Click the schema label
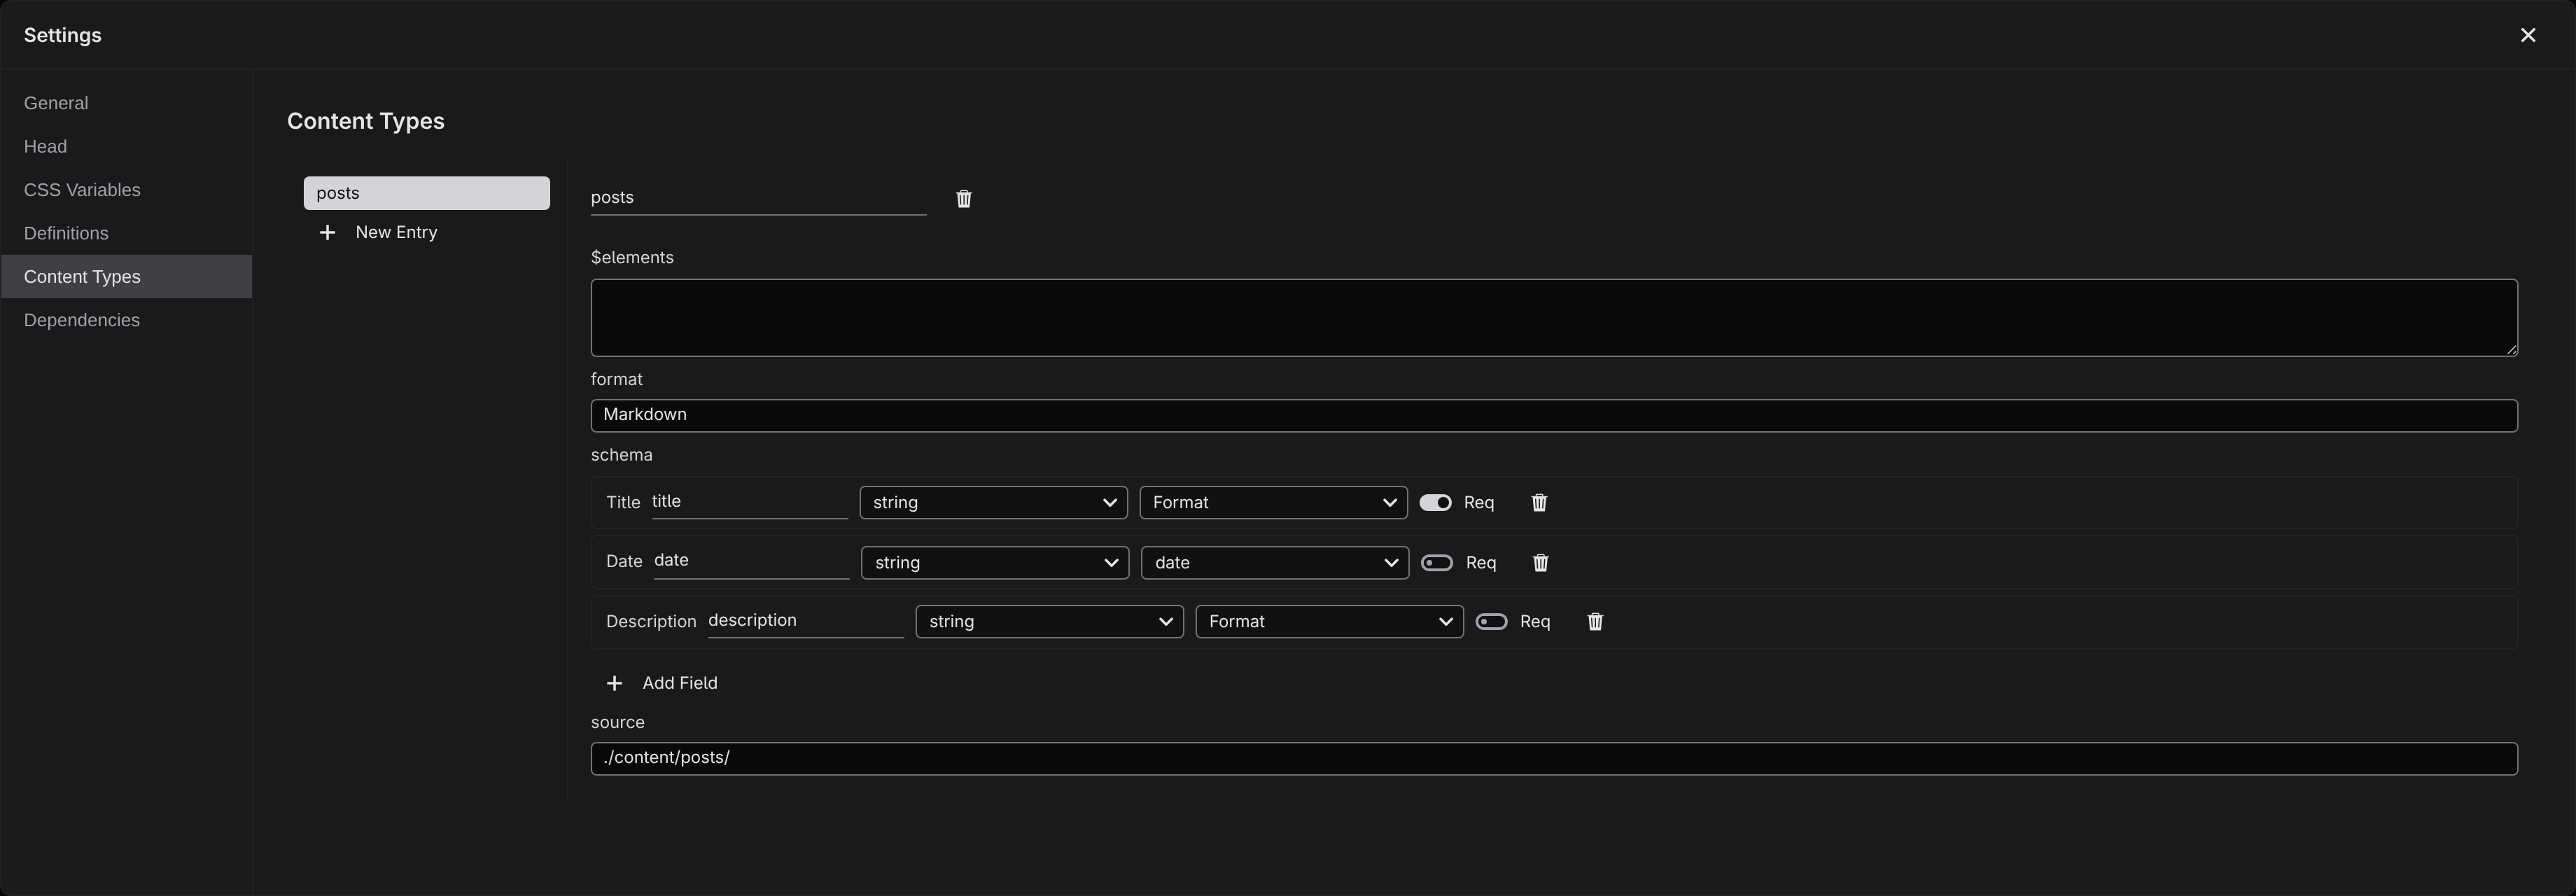This screenshot has height=896, width=2576. (x=622, y=455)
